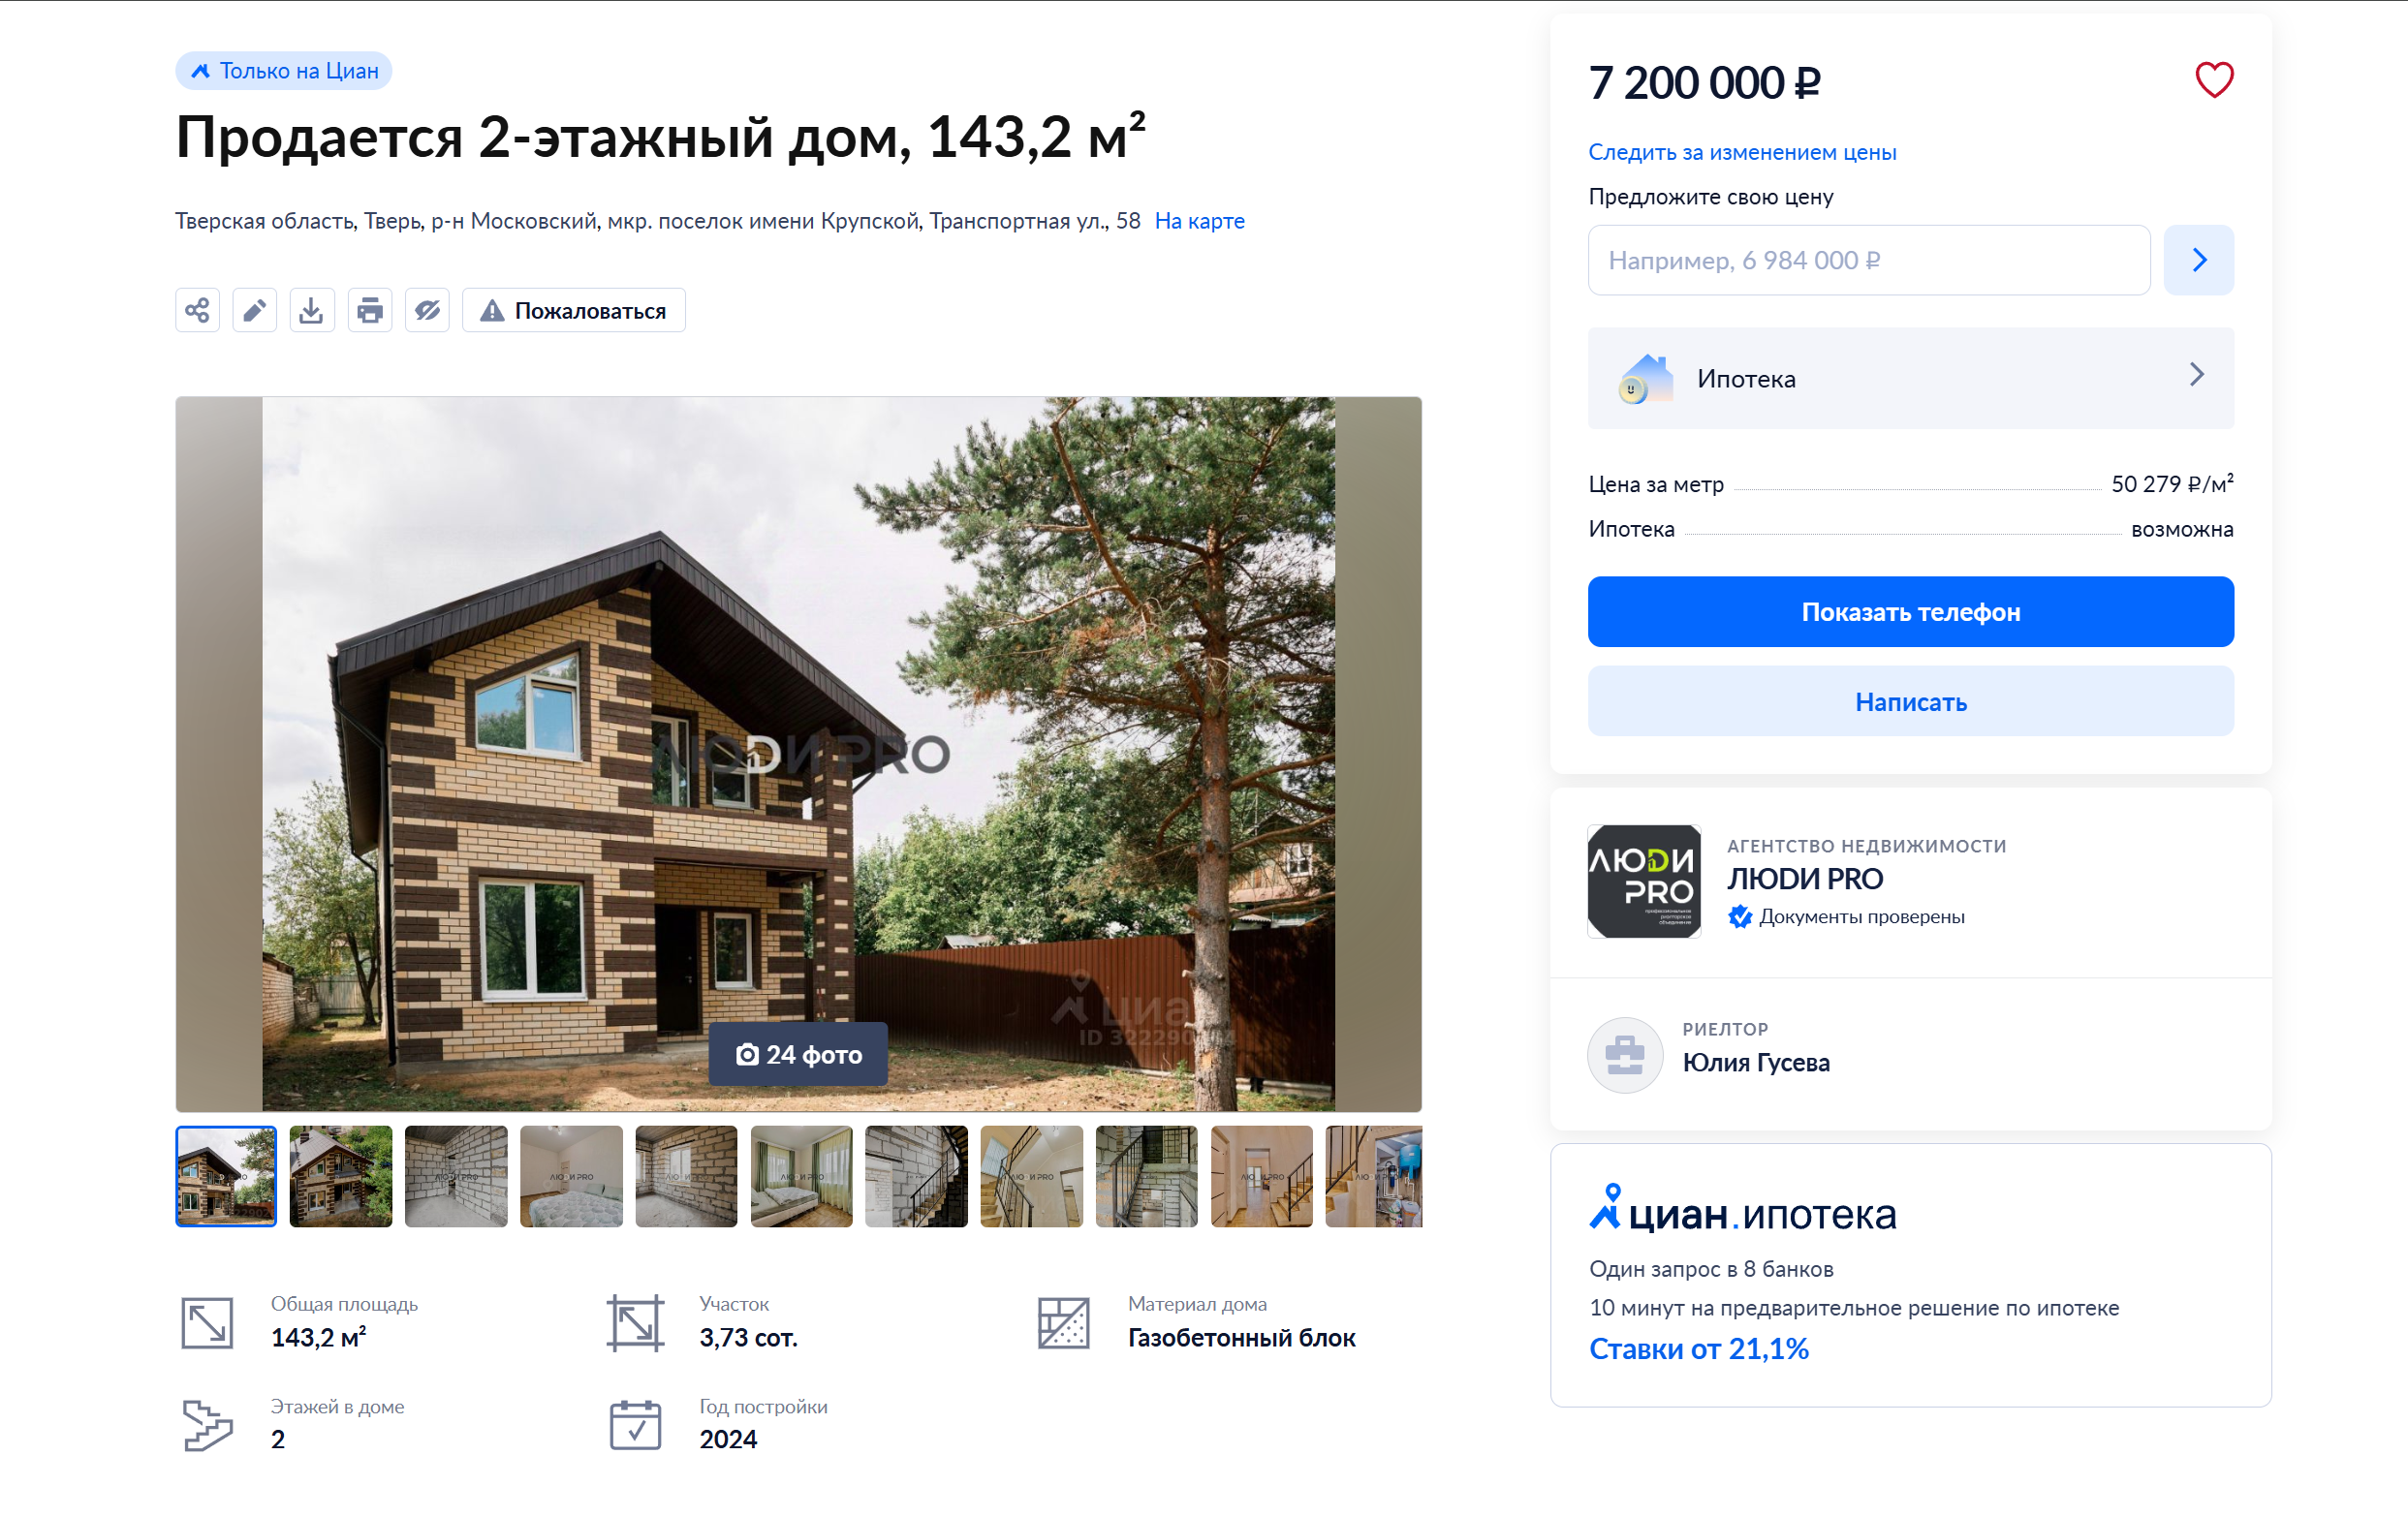Select the second house photo thumbnail
2408x1517 pixels.
pyautogui.click(x=341, y=1176)
